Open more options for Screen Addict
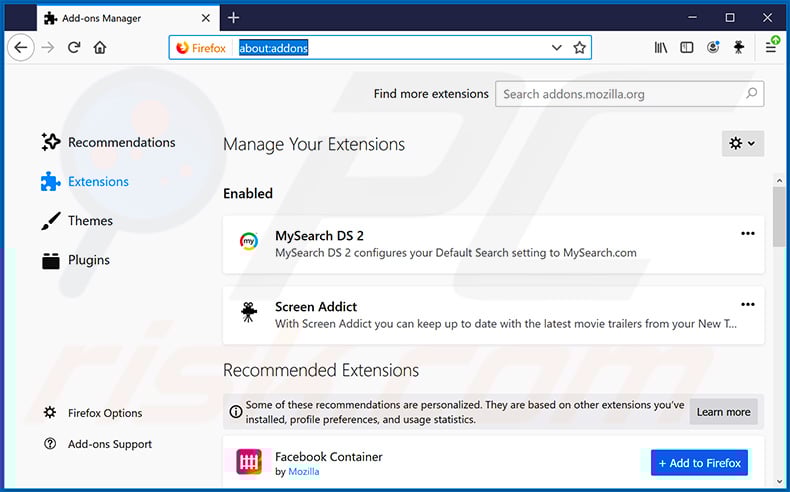This screenshot has width=790, height=492. (748, 305)
